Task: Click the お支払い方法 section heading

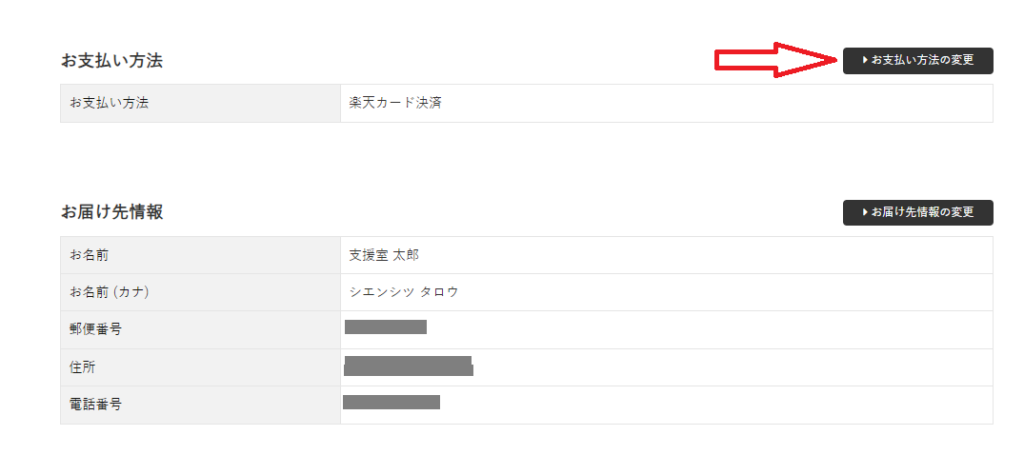Action: coord(112,61)
